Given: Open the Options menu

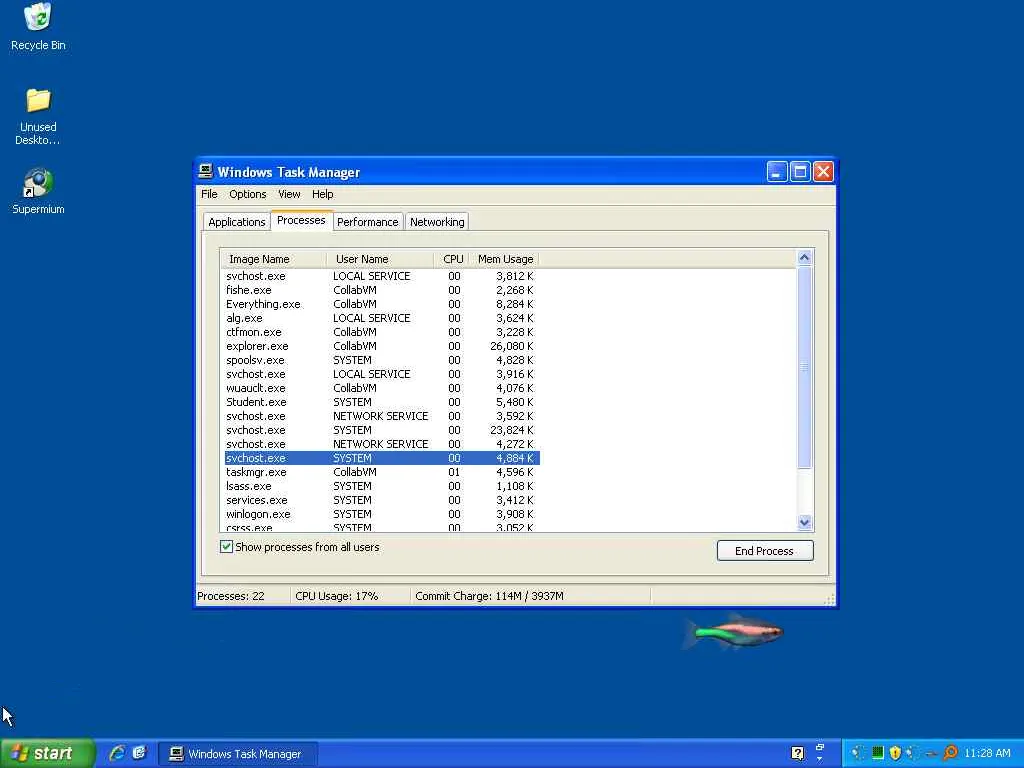Looking at the screenshot, I should [x=248, y=194].
